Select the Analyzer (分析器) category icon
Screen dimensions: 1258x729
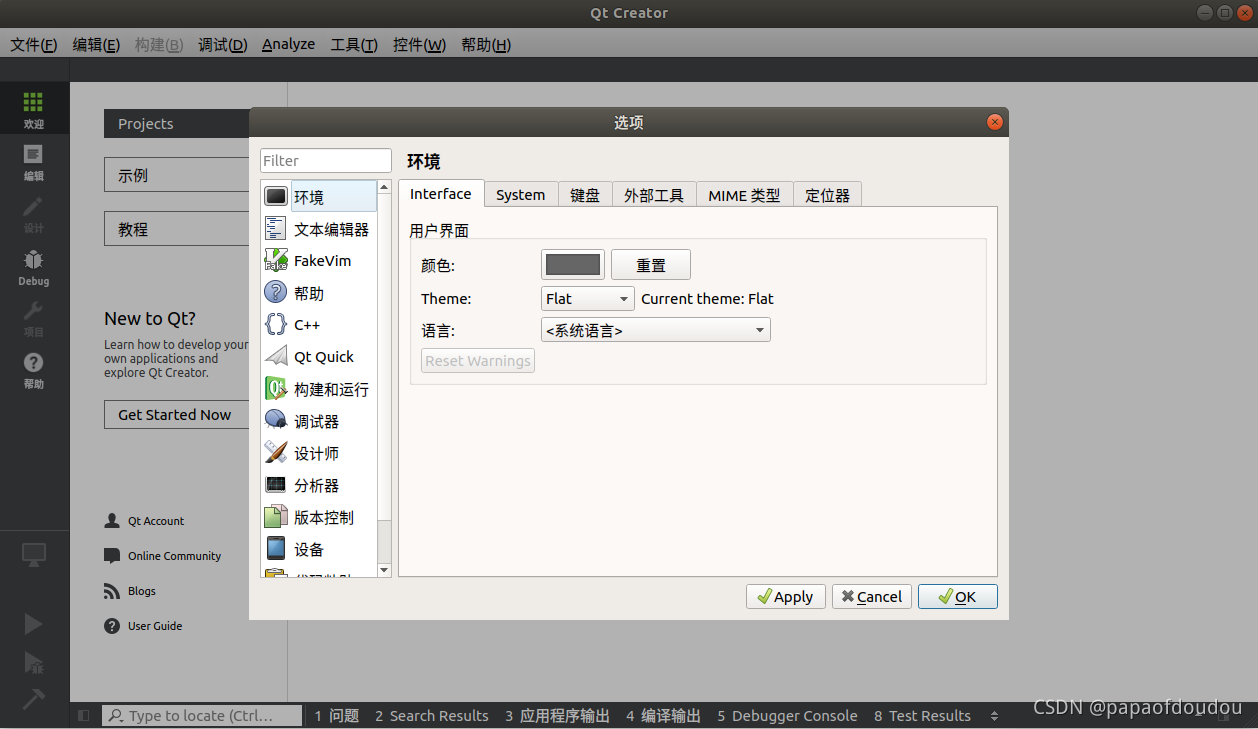click(276, 485)
